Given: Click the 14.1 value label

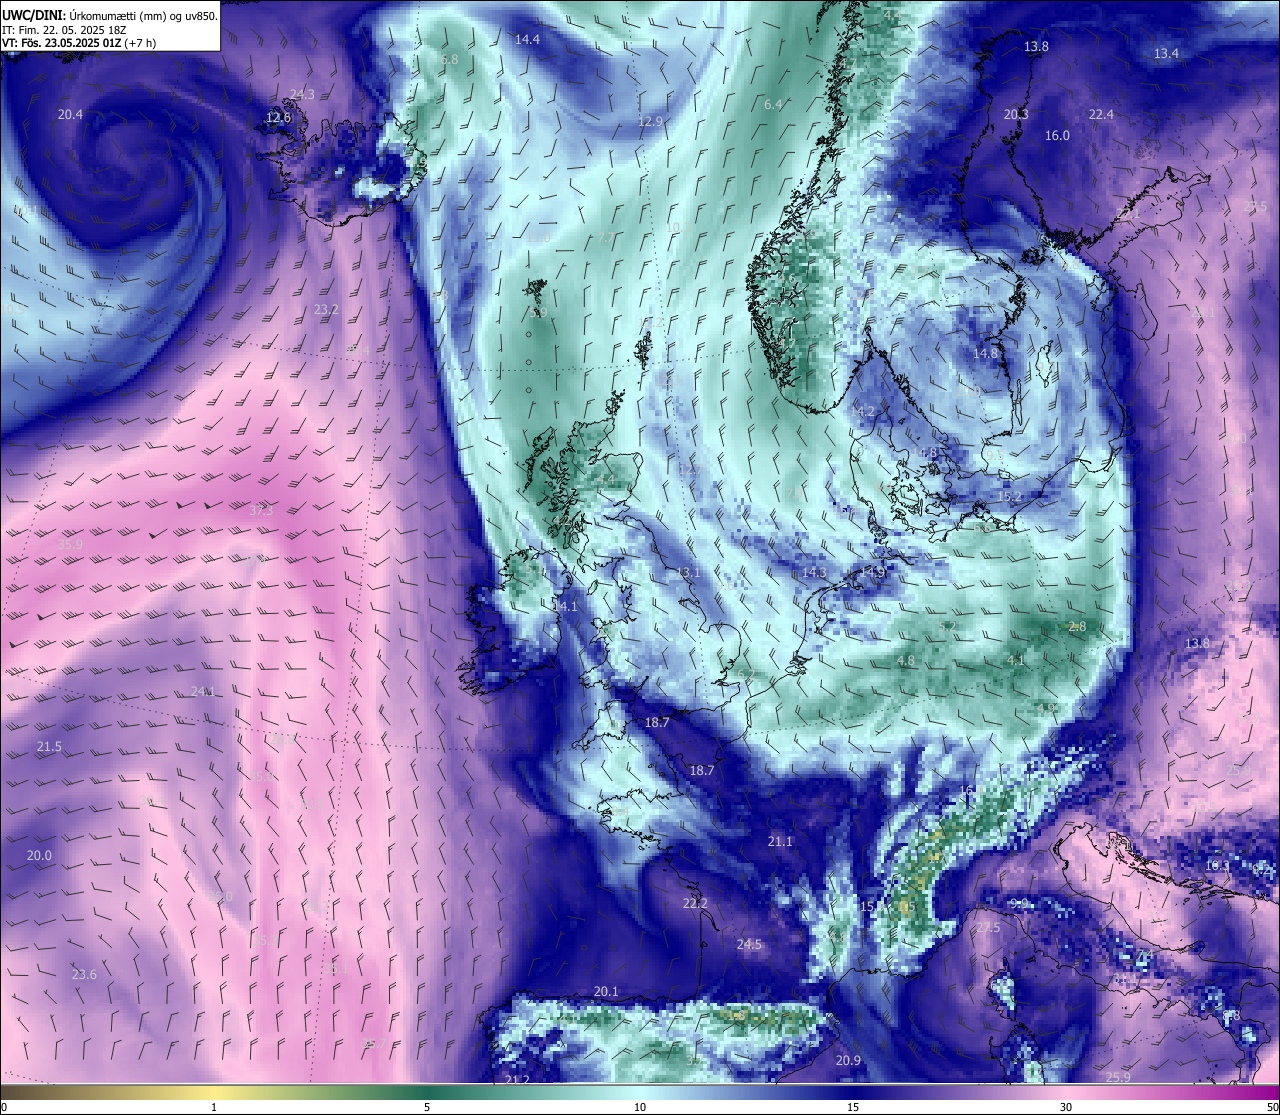Looking at the screenshot, I should (565, 607).
